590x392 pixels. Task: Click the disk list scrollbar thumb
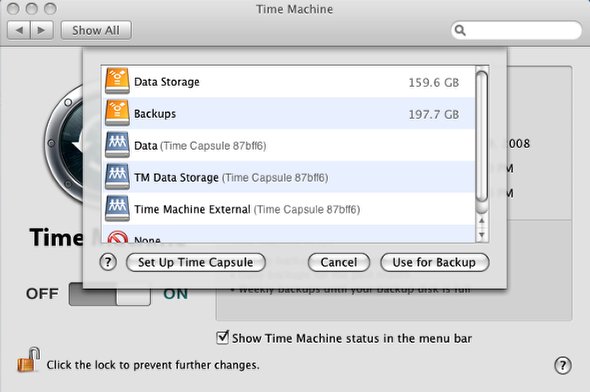482,137
